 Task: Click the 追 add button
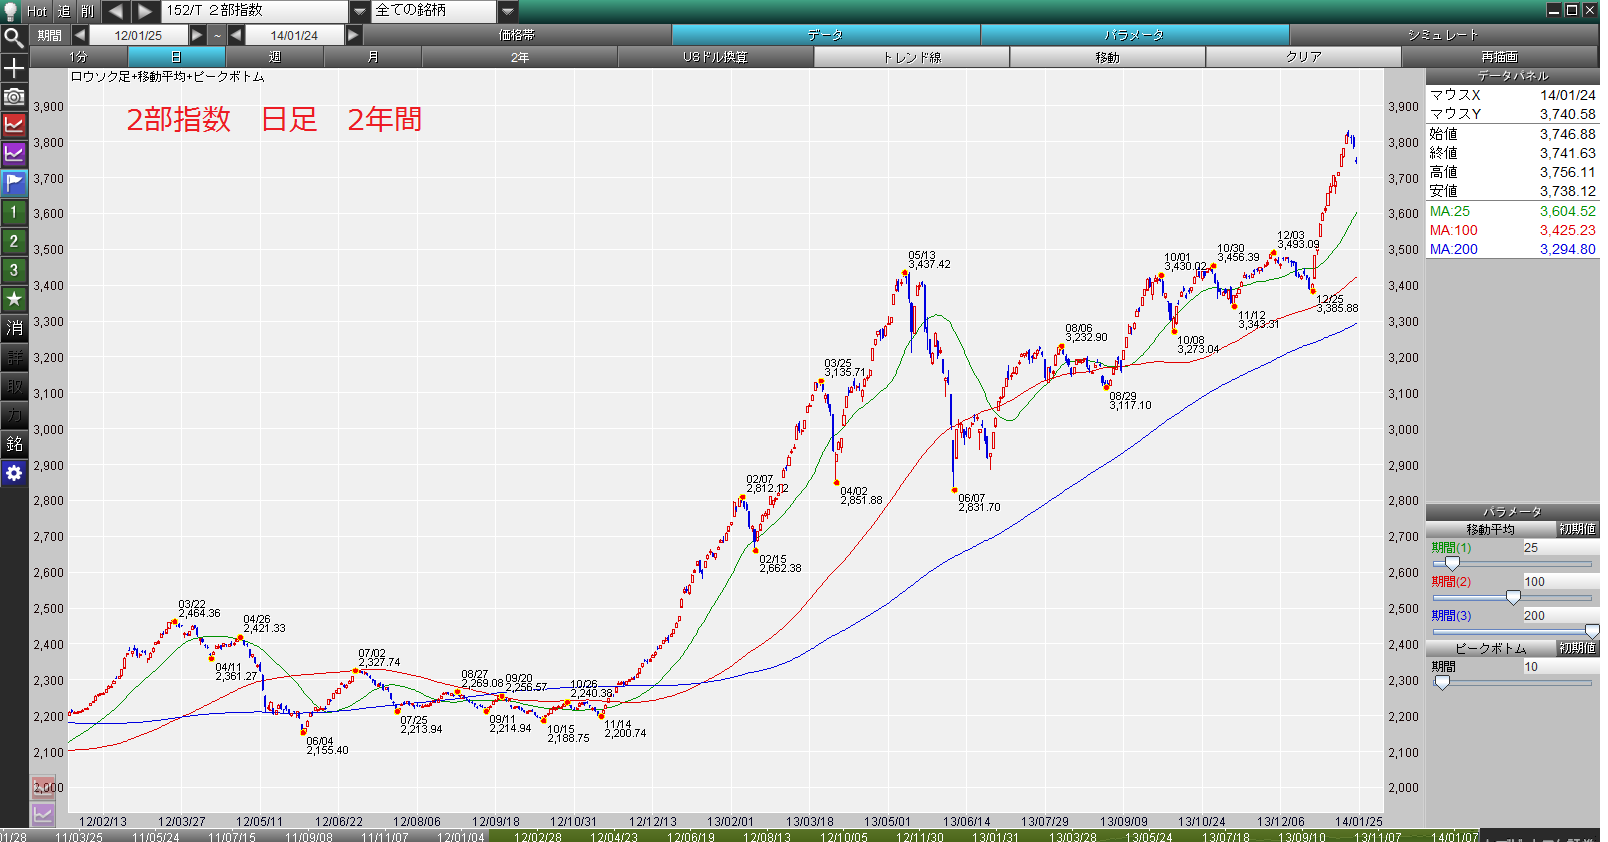tap(64, 11)
